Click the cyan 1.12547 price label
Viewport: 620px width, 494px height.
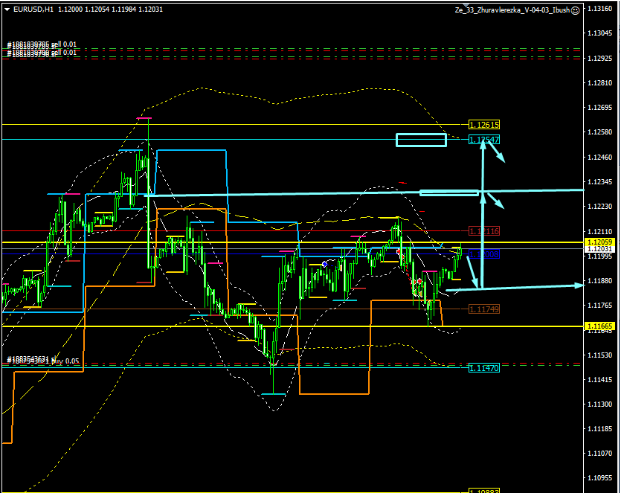tap(483, 139)
